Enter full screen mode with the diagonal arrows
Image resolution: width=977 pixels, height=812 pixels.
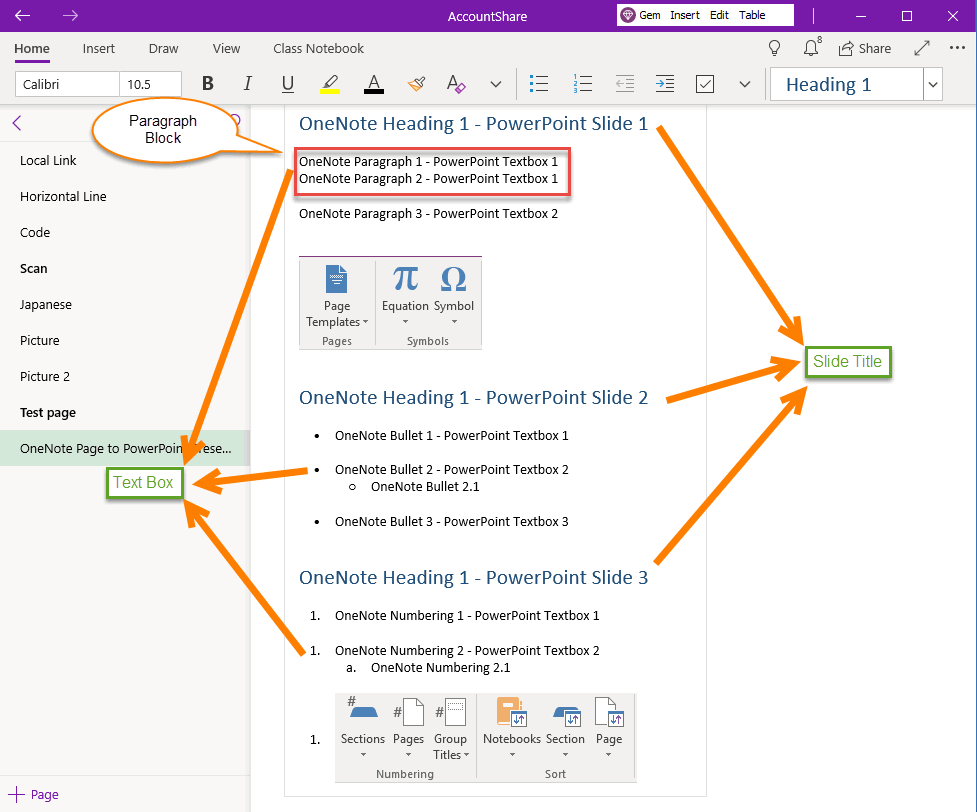(922, 48)
